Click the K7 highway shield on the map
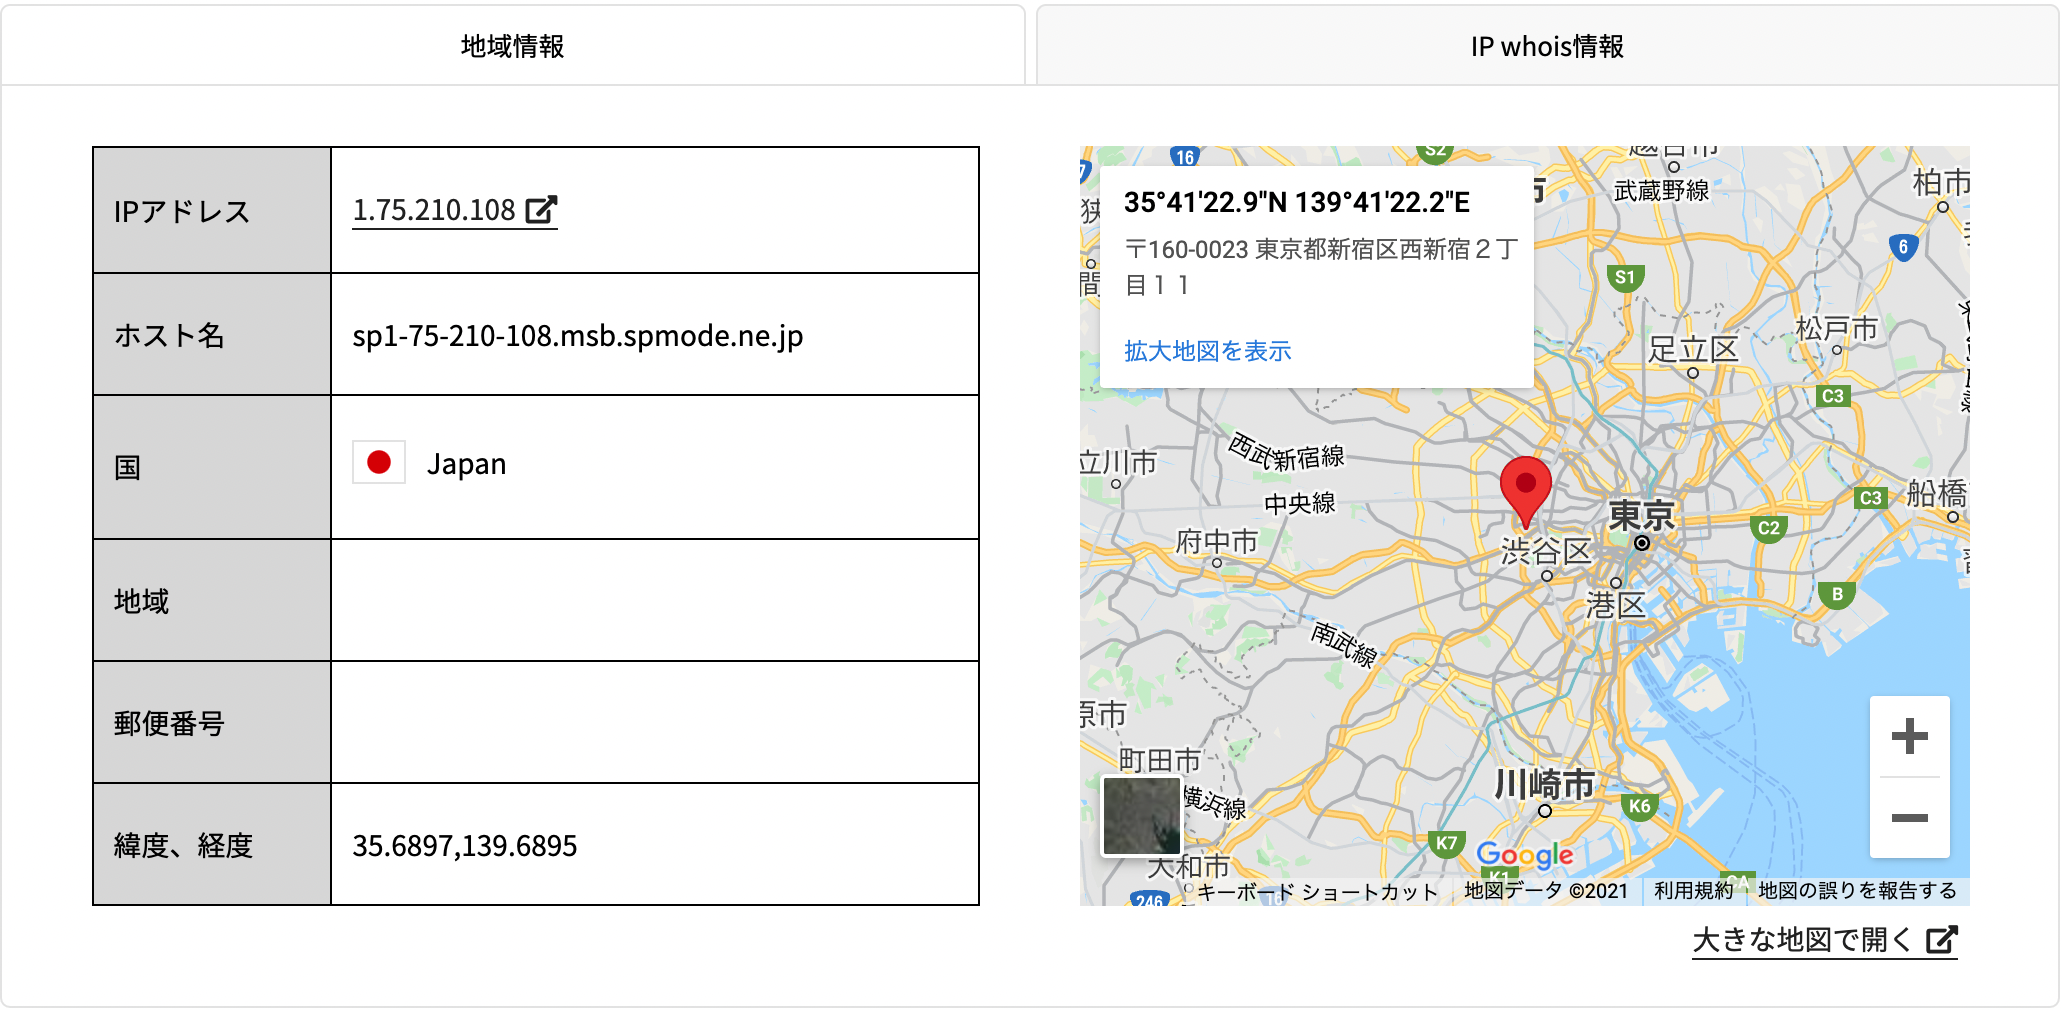The image size is (2062, 1010). click(x=1446, y=843)
